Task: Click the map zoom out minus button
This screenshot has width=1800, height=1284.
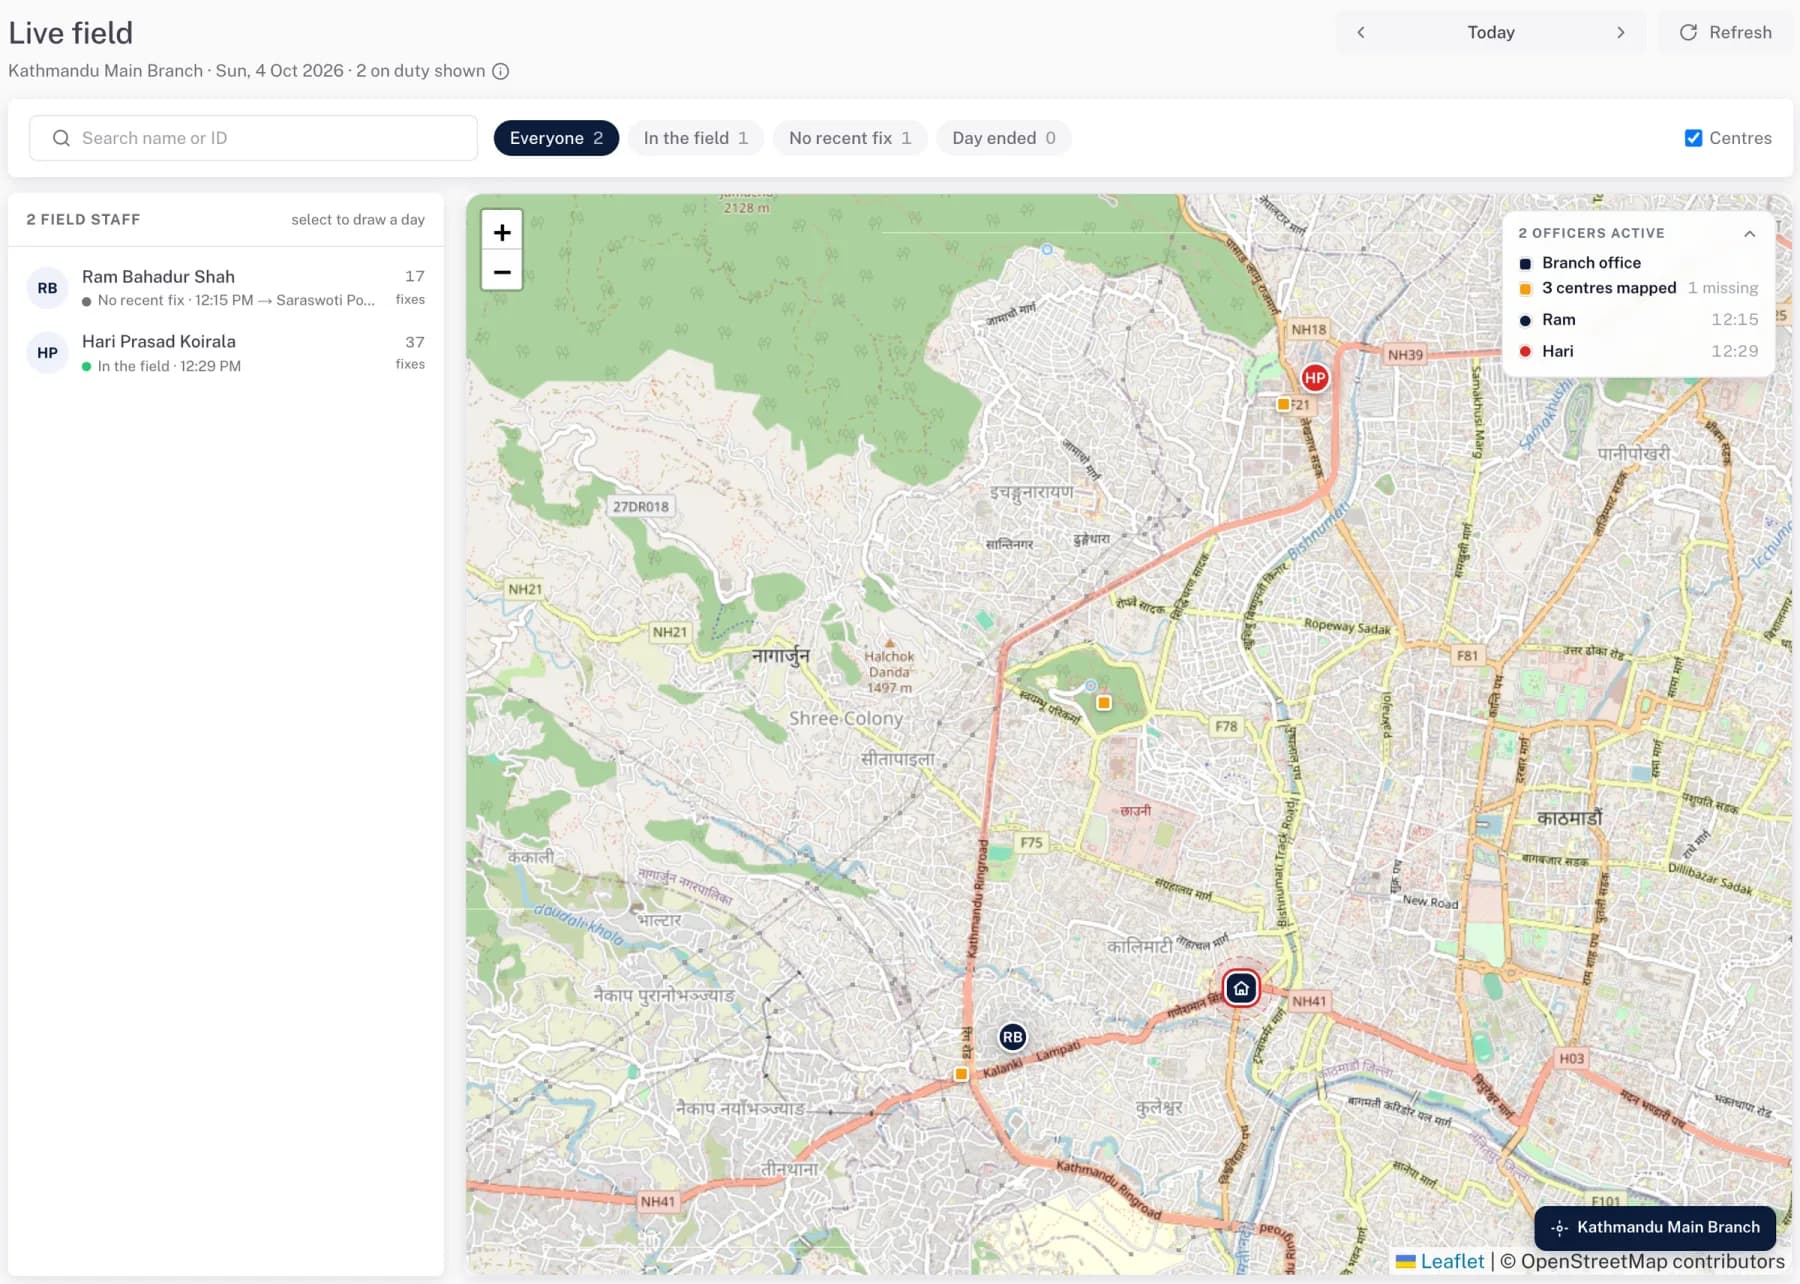Action: (x=502, y=271)
